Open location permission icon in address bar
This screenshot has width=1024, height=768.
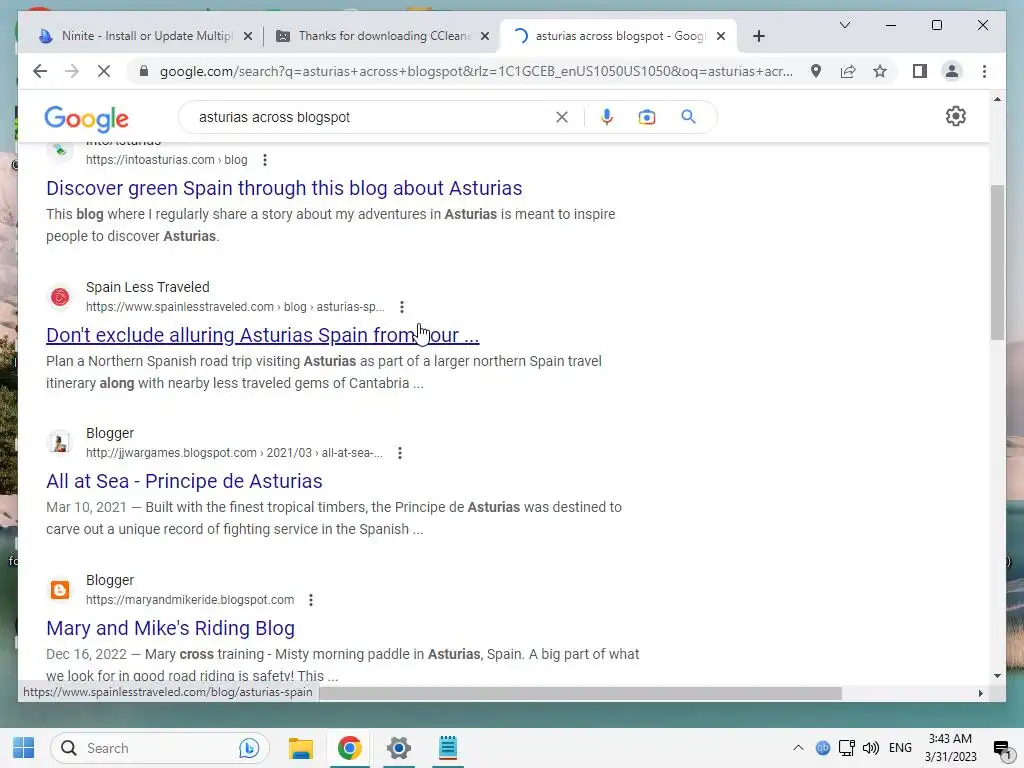[x=816, y=71]
